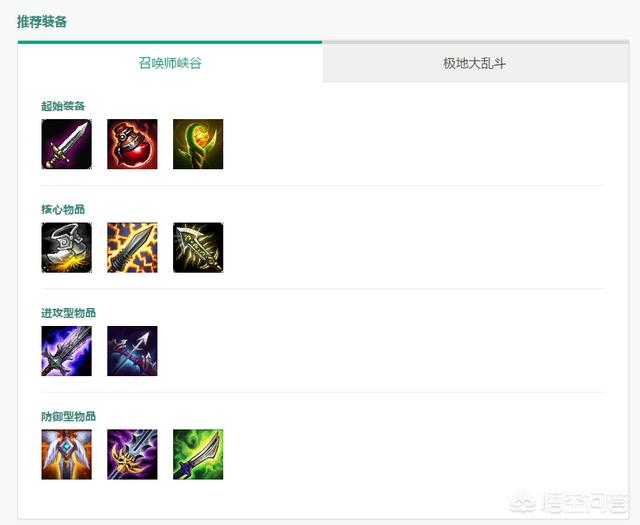The height and width of the screenshot is (525, 640).
Task: Click the 核心物品 category label
Action: pyautogui.click(x=63, y=209)
